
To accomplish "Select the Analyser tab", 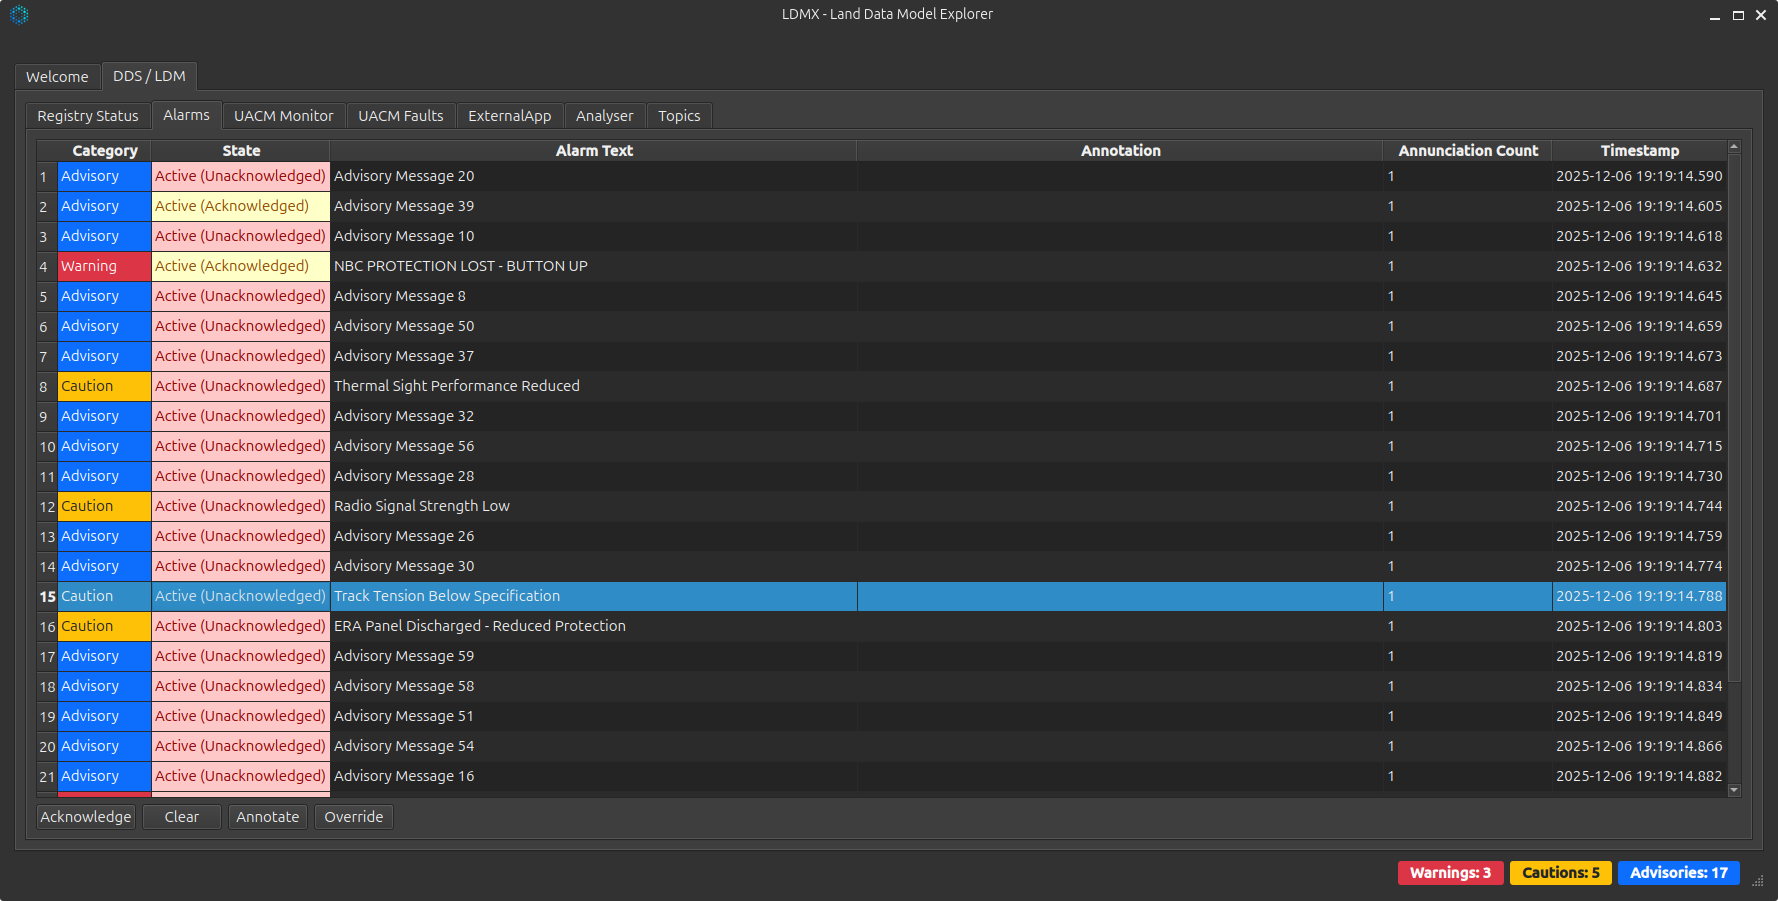I will 604,116.
